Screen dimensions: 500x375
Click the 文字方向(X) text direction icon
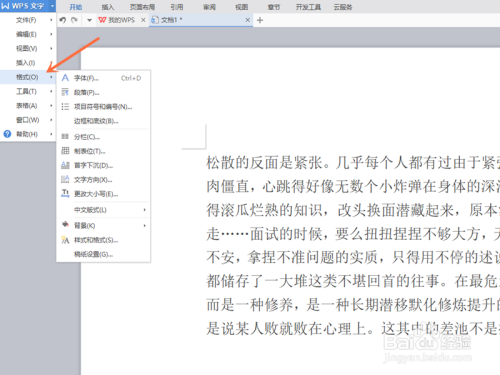[x=65, y=180]
